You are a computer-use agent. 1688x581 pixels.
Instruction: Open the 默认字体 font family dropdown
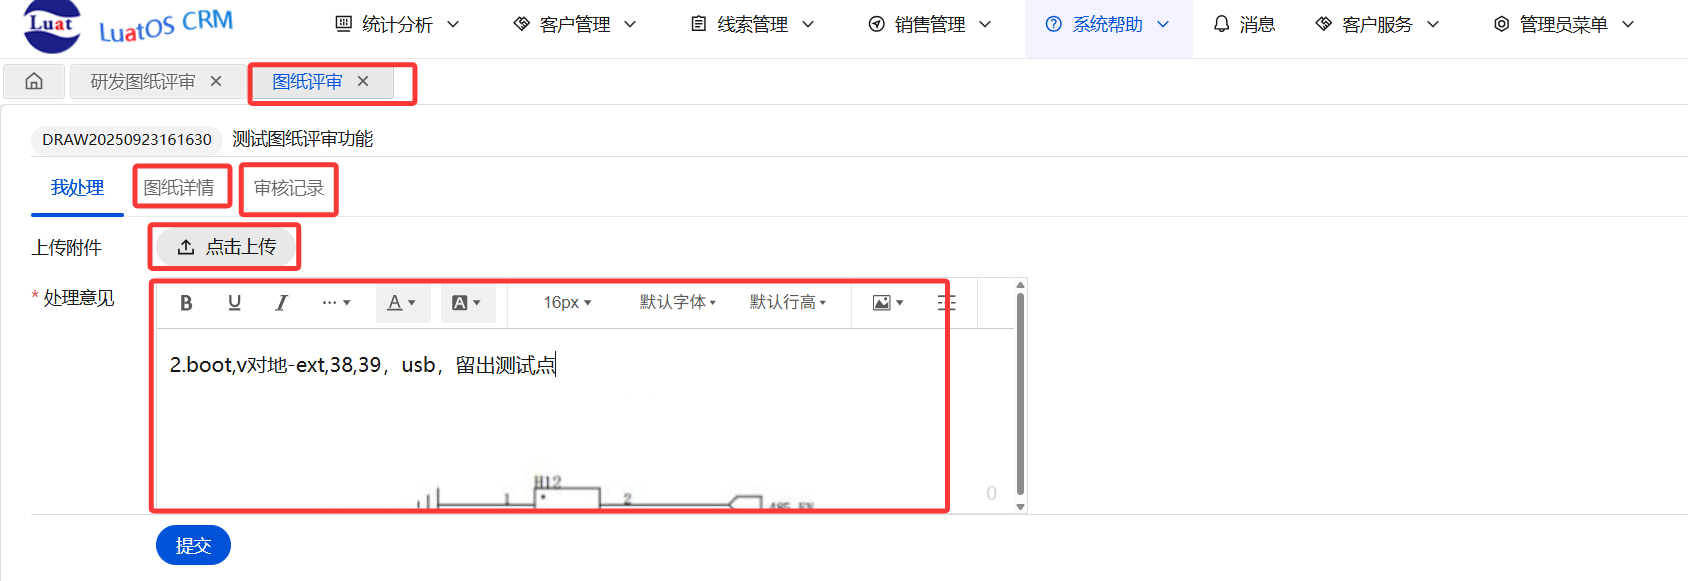(x=678, y=302)
